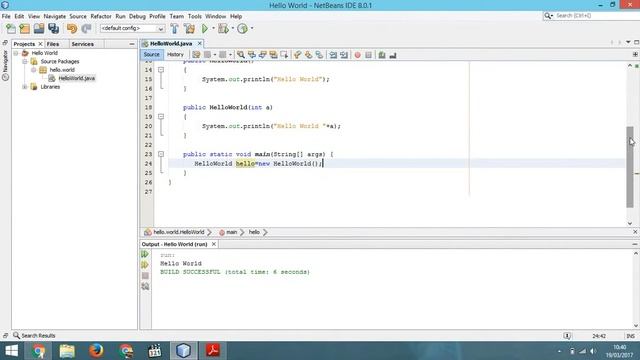
Task: Click the Comment lines icon
Action: [382, 55]
